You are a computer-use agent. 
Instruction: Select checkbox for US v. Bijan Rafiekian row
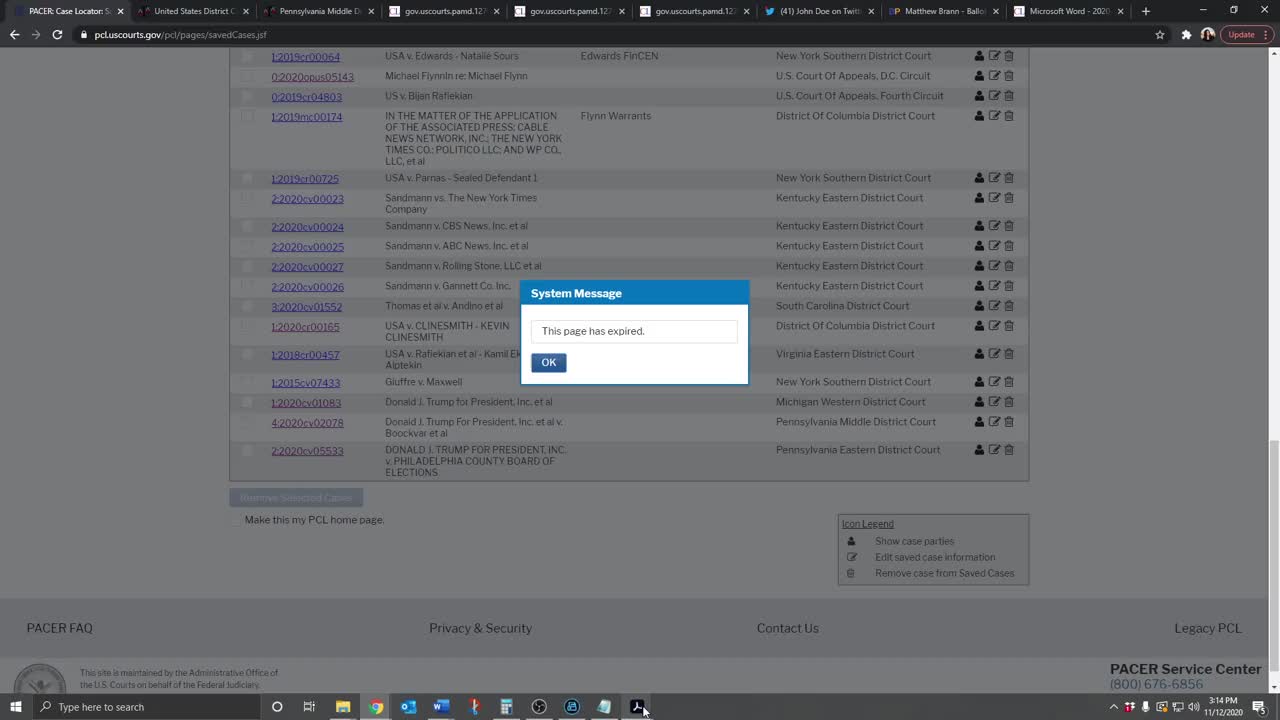(247, 96)
